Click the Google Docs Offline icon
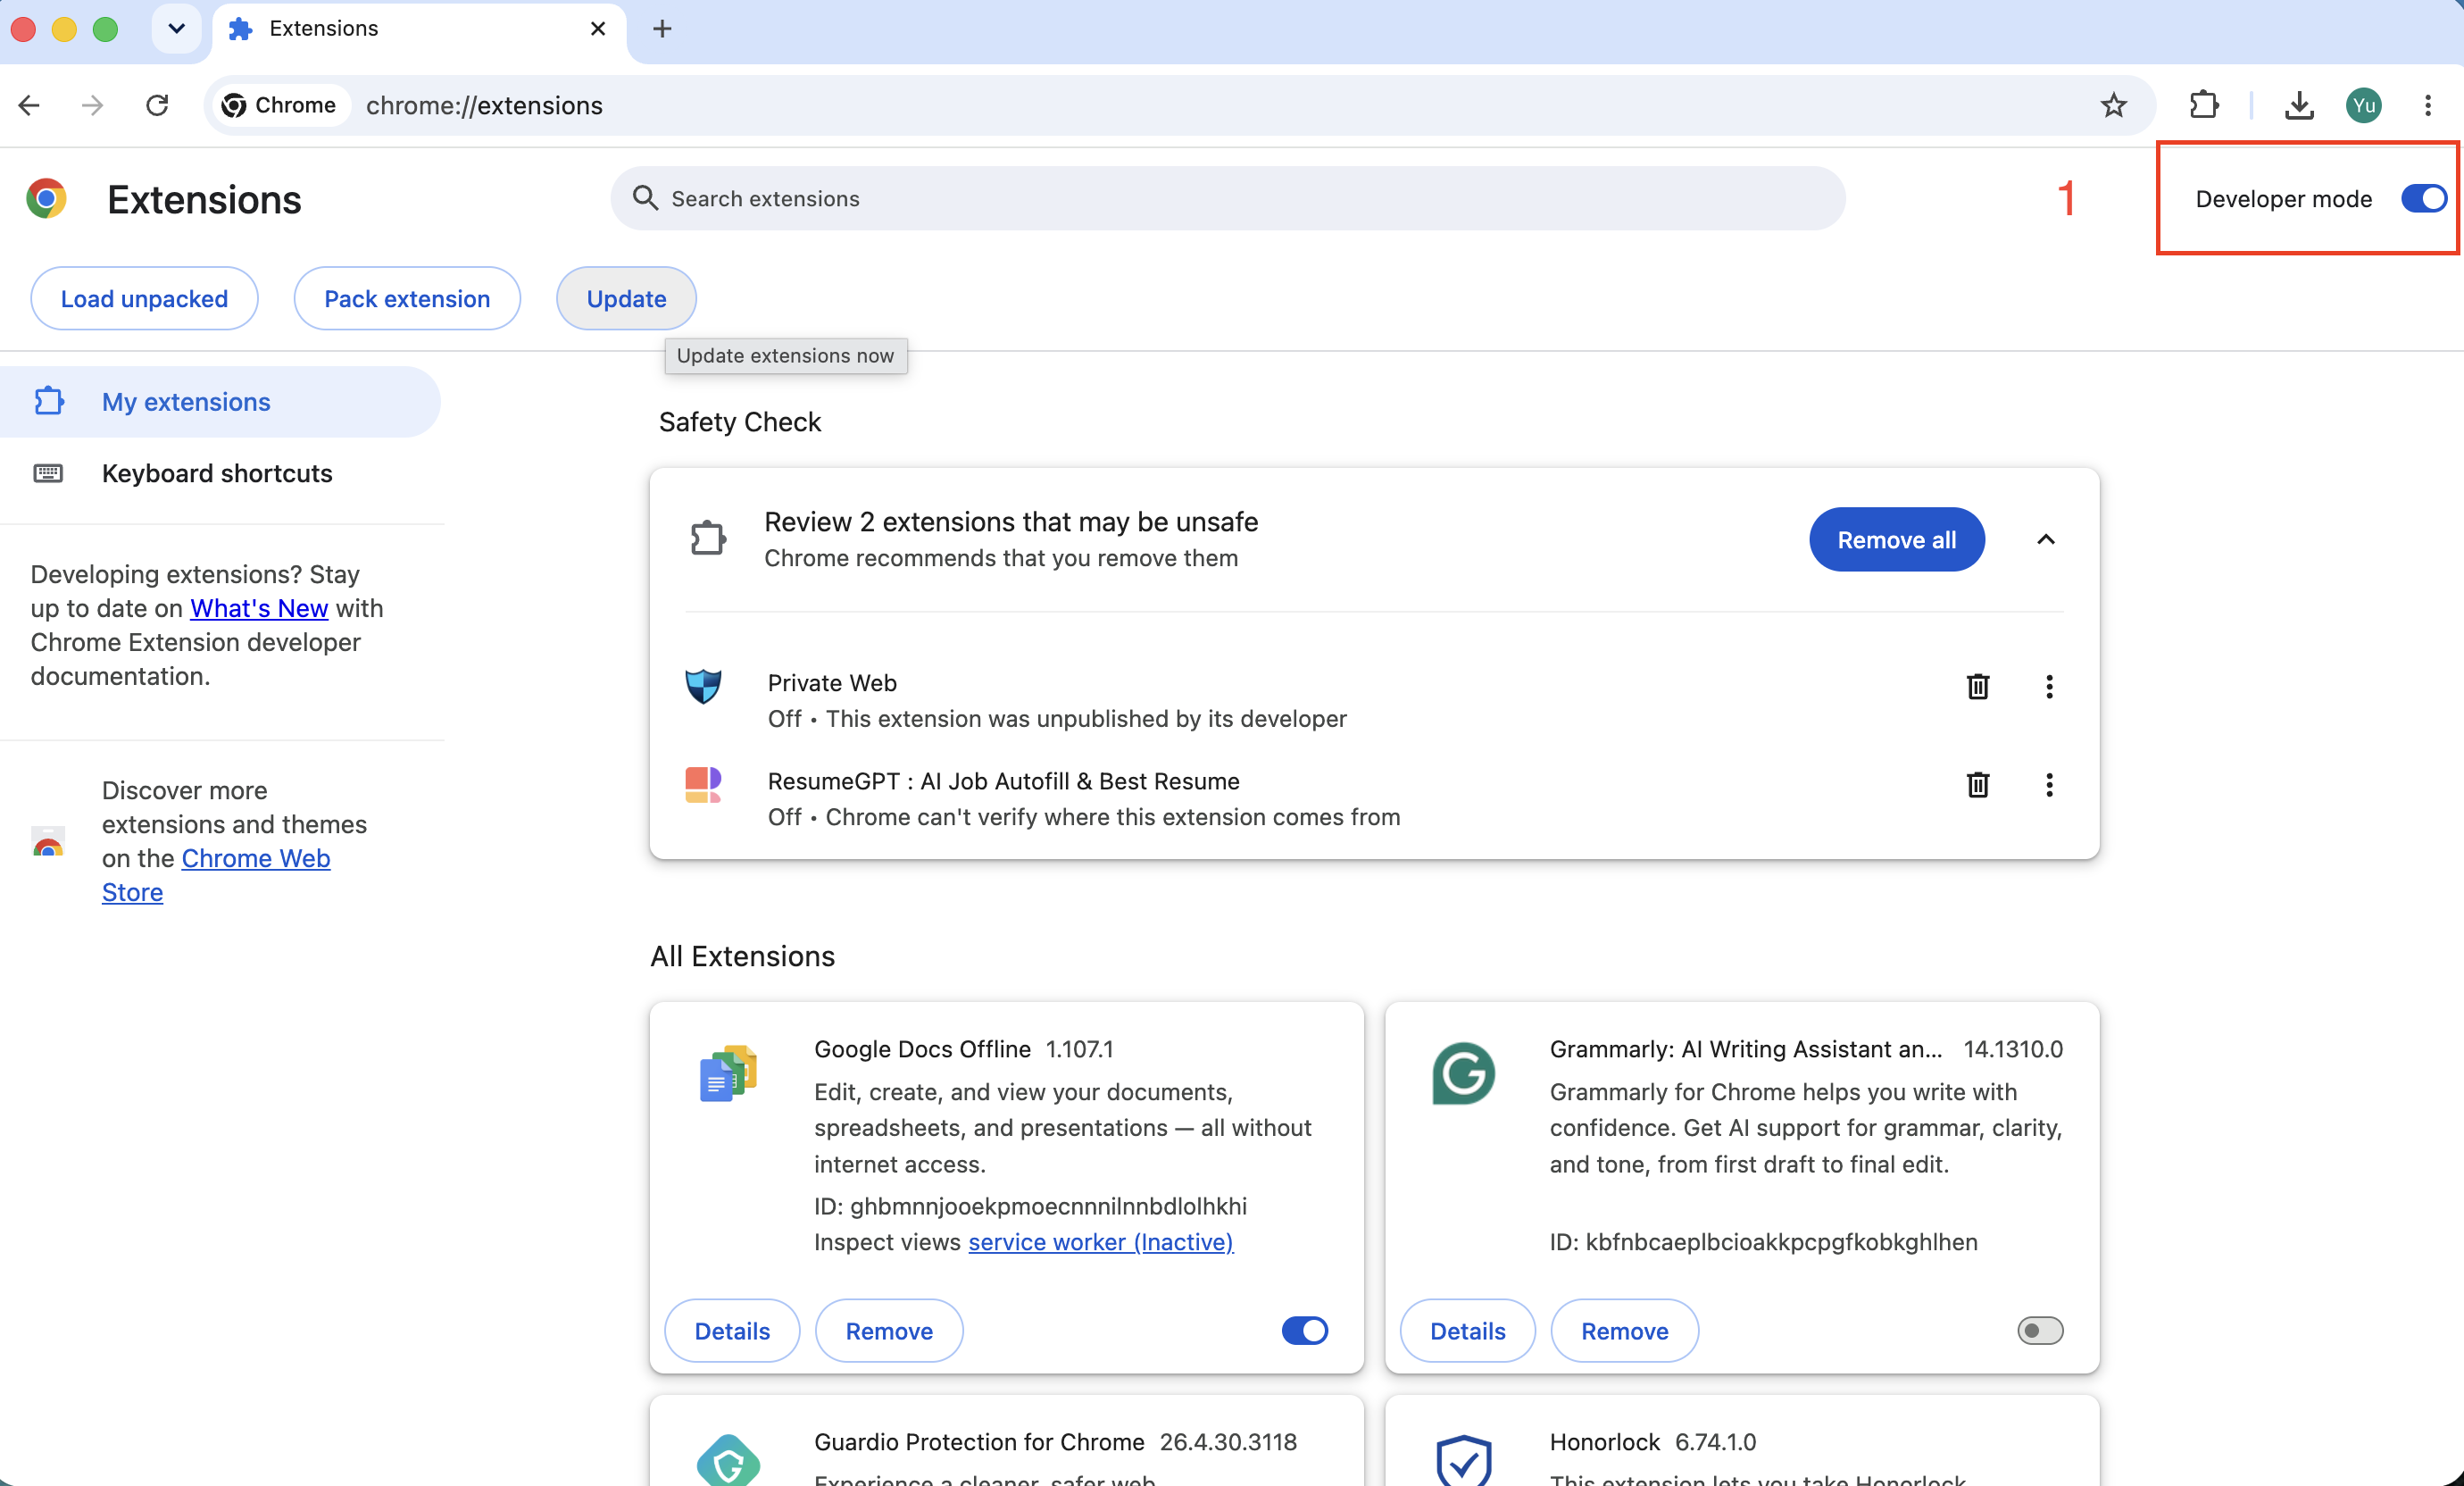The image size is (2464, 1486). coord(728,1073)
